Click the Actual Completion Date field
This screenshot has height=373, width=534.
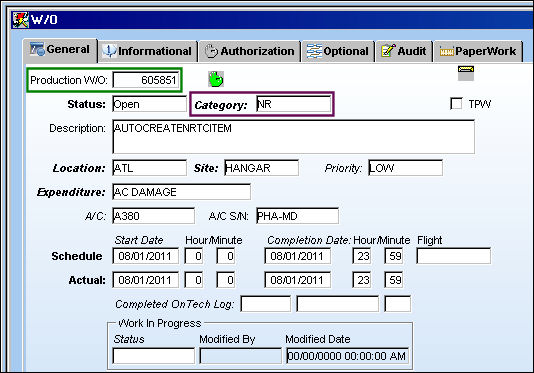pyautogui.click(x=298, y=280)
